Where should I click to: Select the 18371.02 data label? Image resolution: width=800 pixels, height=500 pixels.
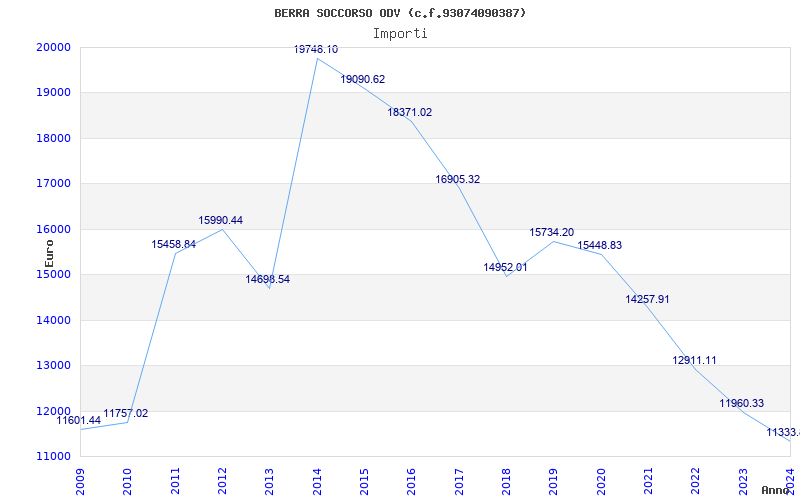(410, 112)
